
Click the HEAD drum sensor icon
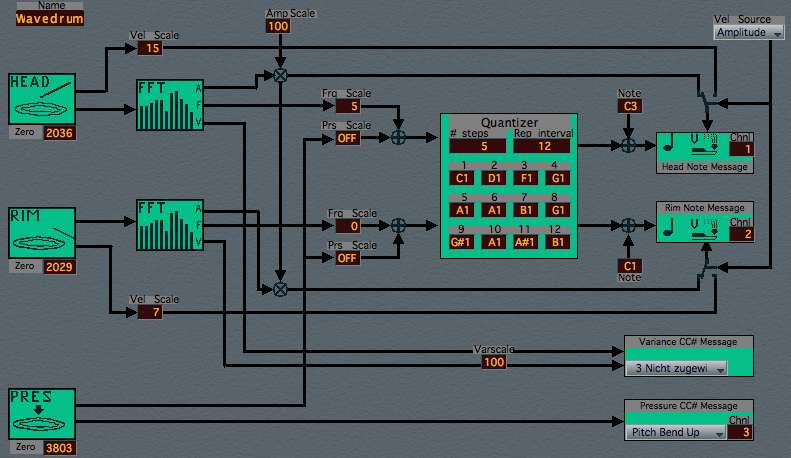[x=42, y=99]
